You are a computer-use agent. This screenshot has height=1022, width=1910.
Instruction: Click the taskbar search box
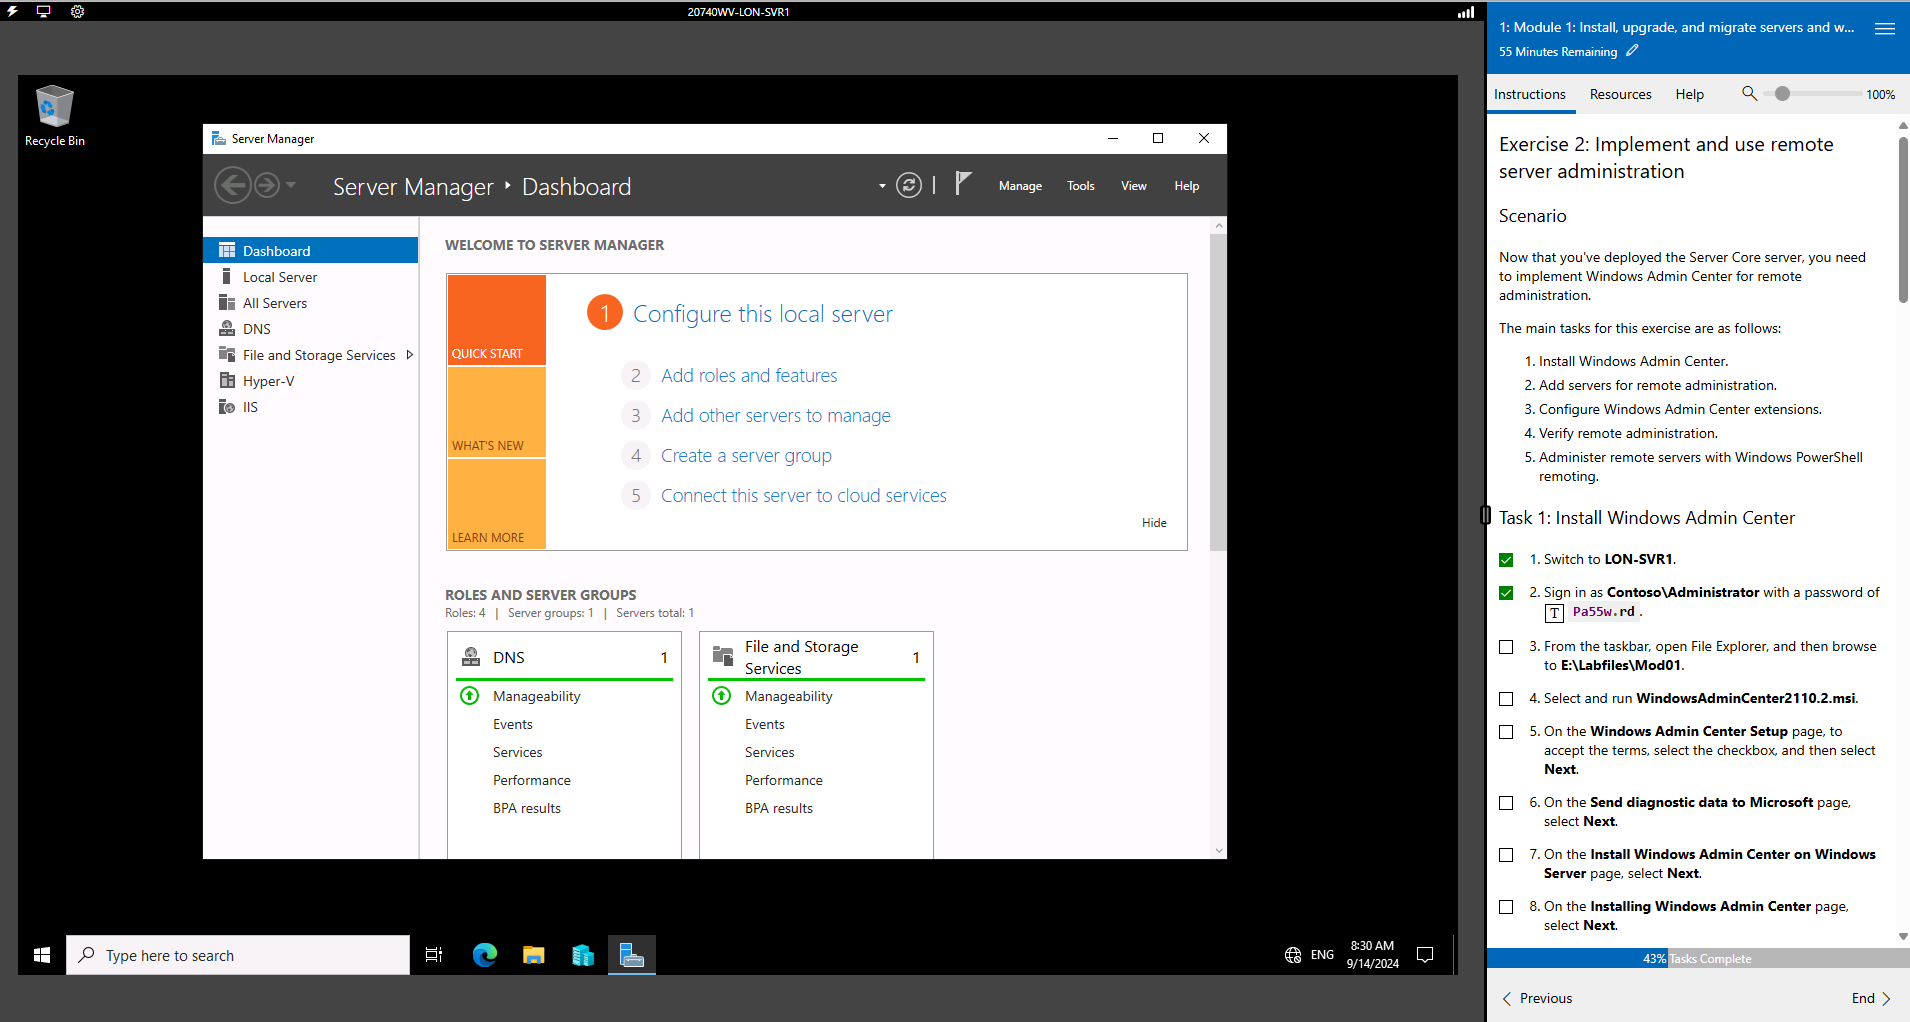point(238,955)
